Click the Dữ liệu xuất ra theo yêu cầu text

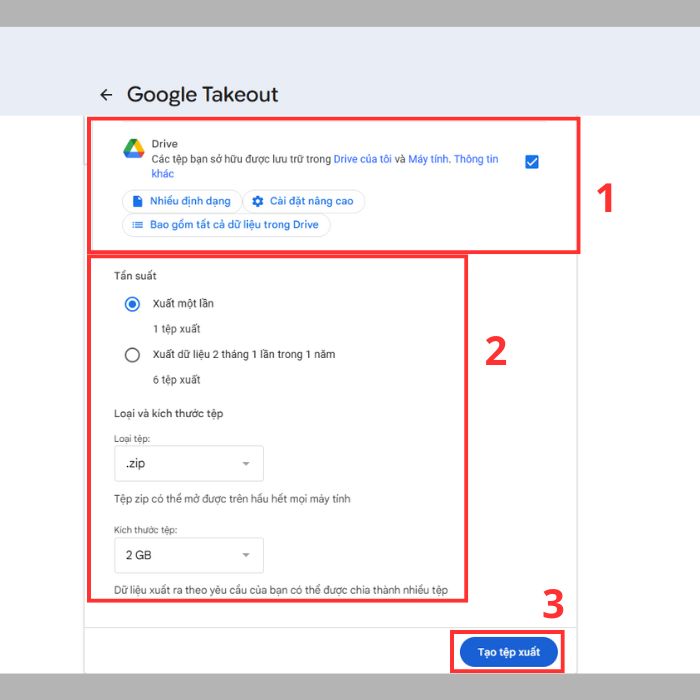(281, 590)
